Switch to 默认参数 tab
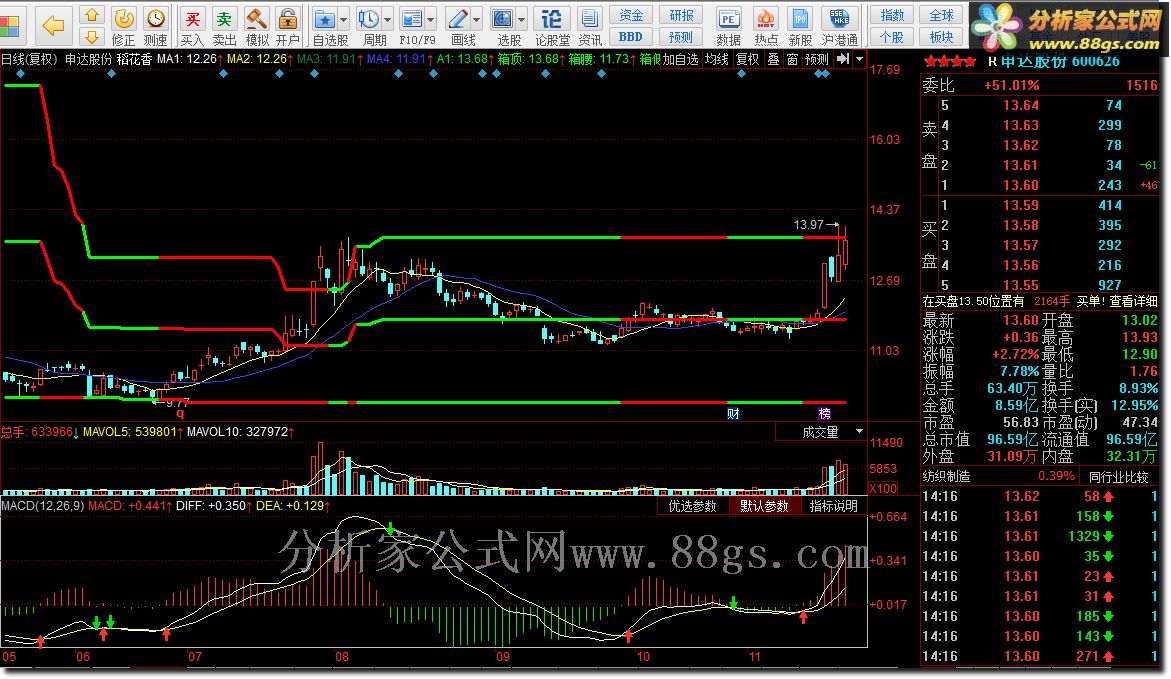Viewport: 1171px width, 679px height. tap(764, 506)
